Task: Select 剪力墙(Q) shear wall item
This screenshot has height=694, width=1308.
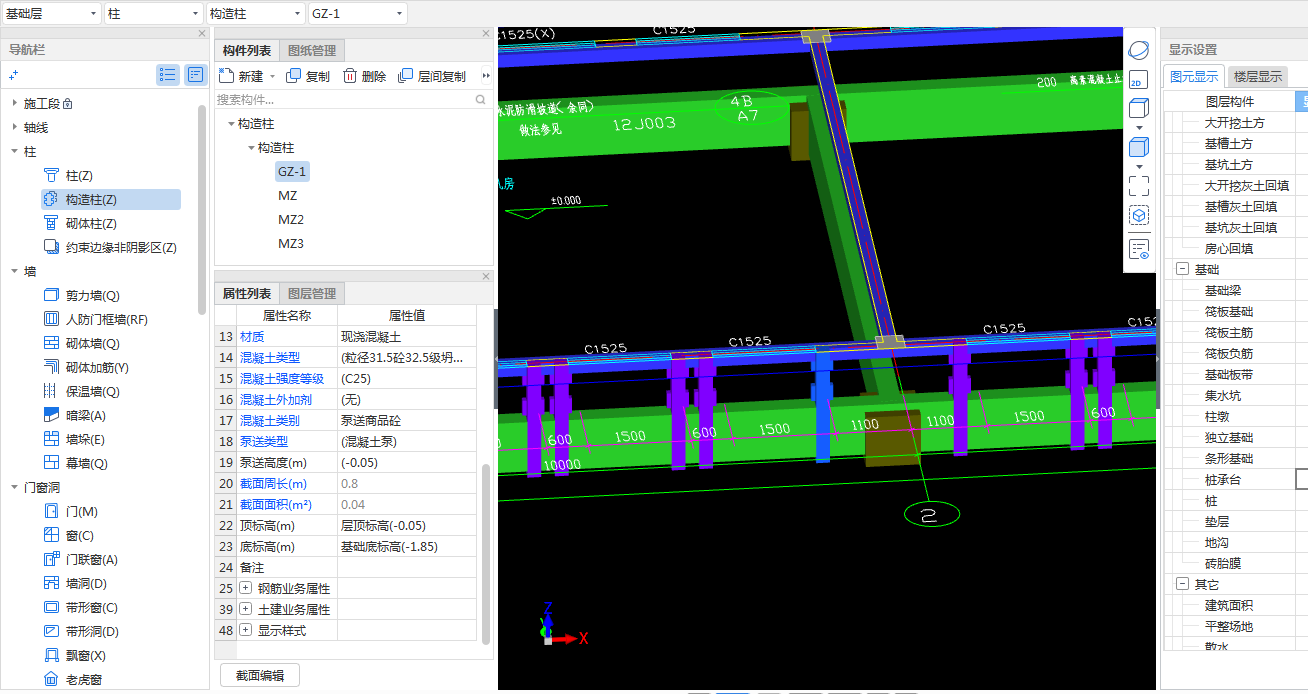Action: 81,295
